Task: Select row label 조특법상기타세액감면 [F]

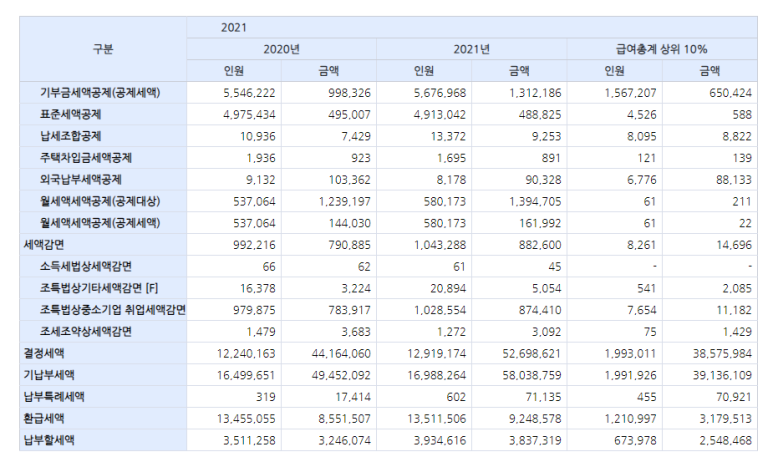Action: pyautogui.click(x=99, y=288)
